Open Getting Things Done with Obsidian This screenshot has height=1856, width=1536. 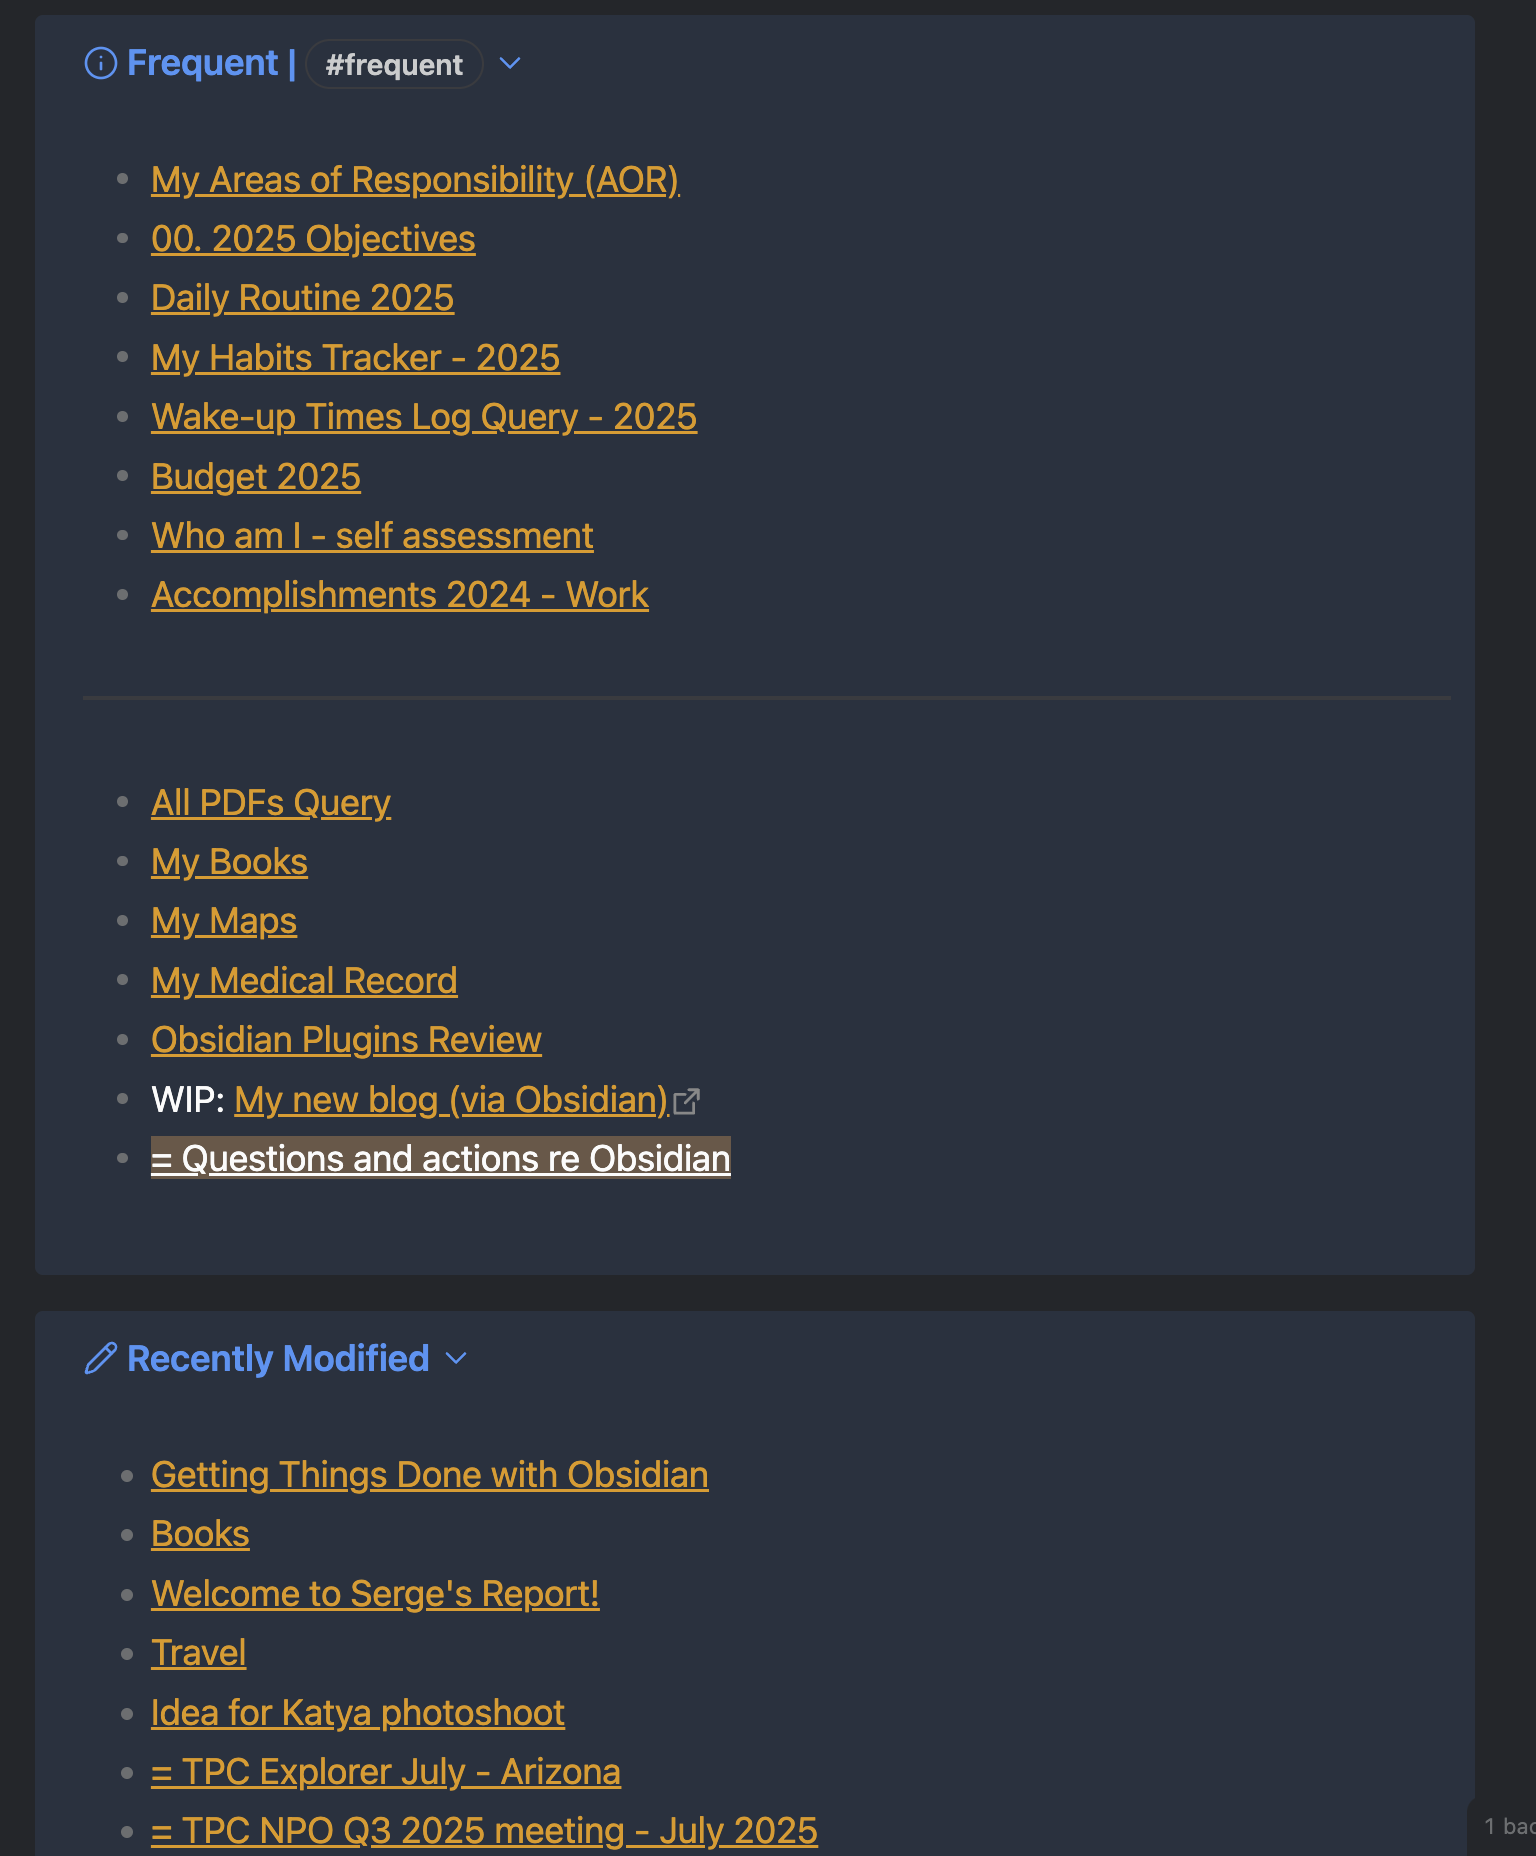[430, 1474]
